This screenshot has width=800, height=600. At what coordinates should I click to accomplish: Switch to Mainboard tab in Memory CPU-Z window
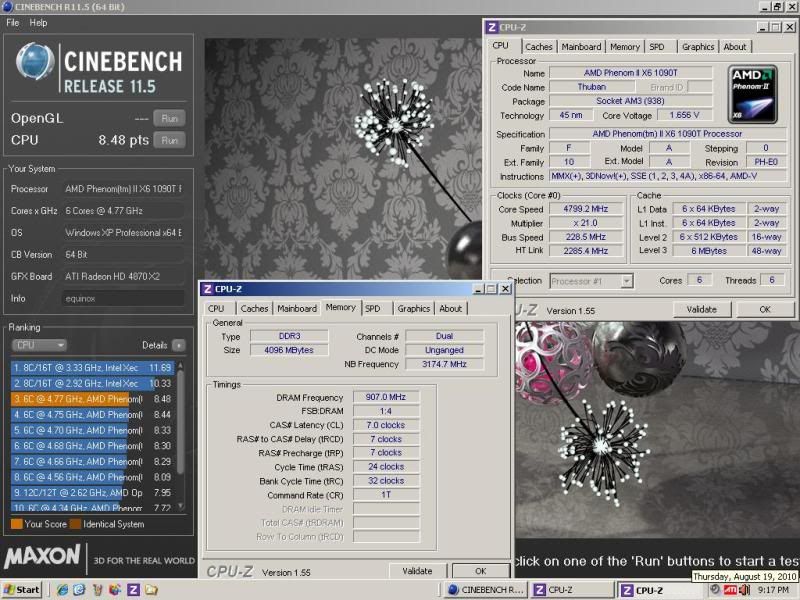click(x=297, y=309)
